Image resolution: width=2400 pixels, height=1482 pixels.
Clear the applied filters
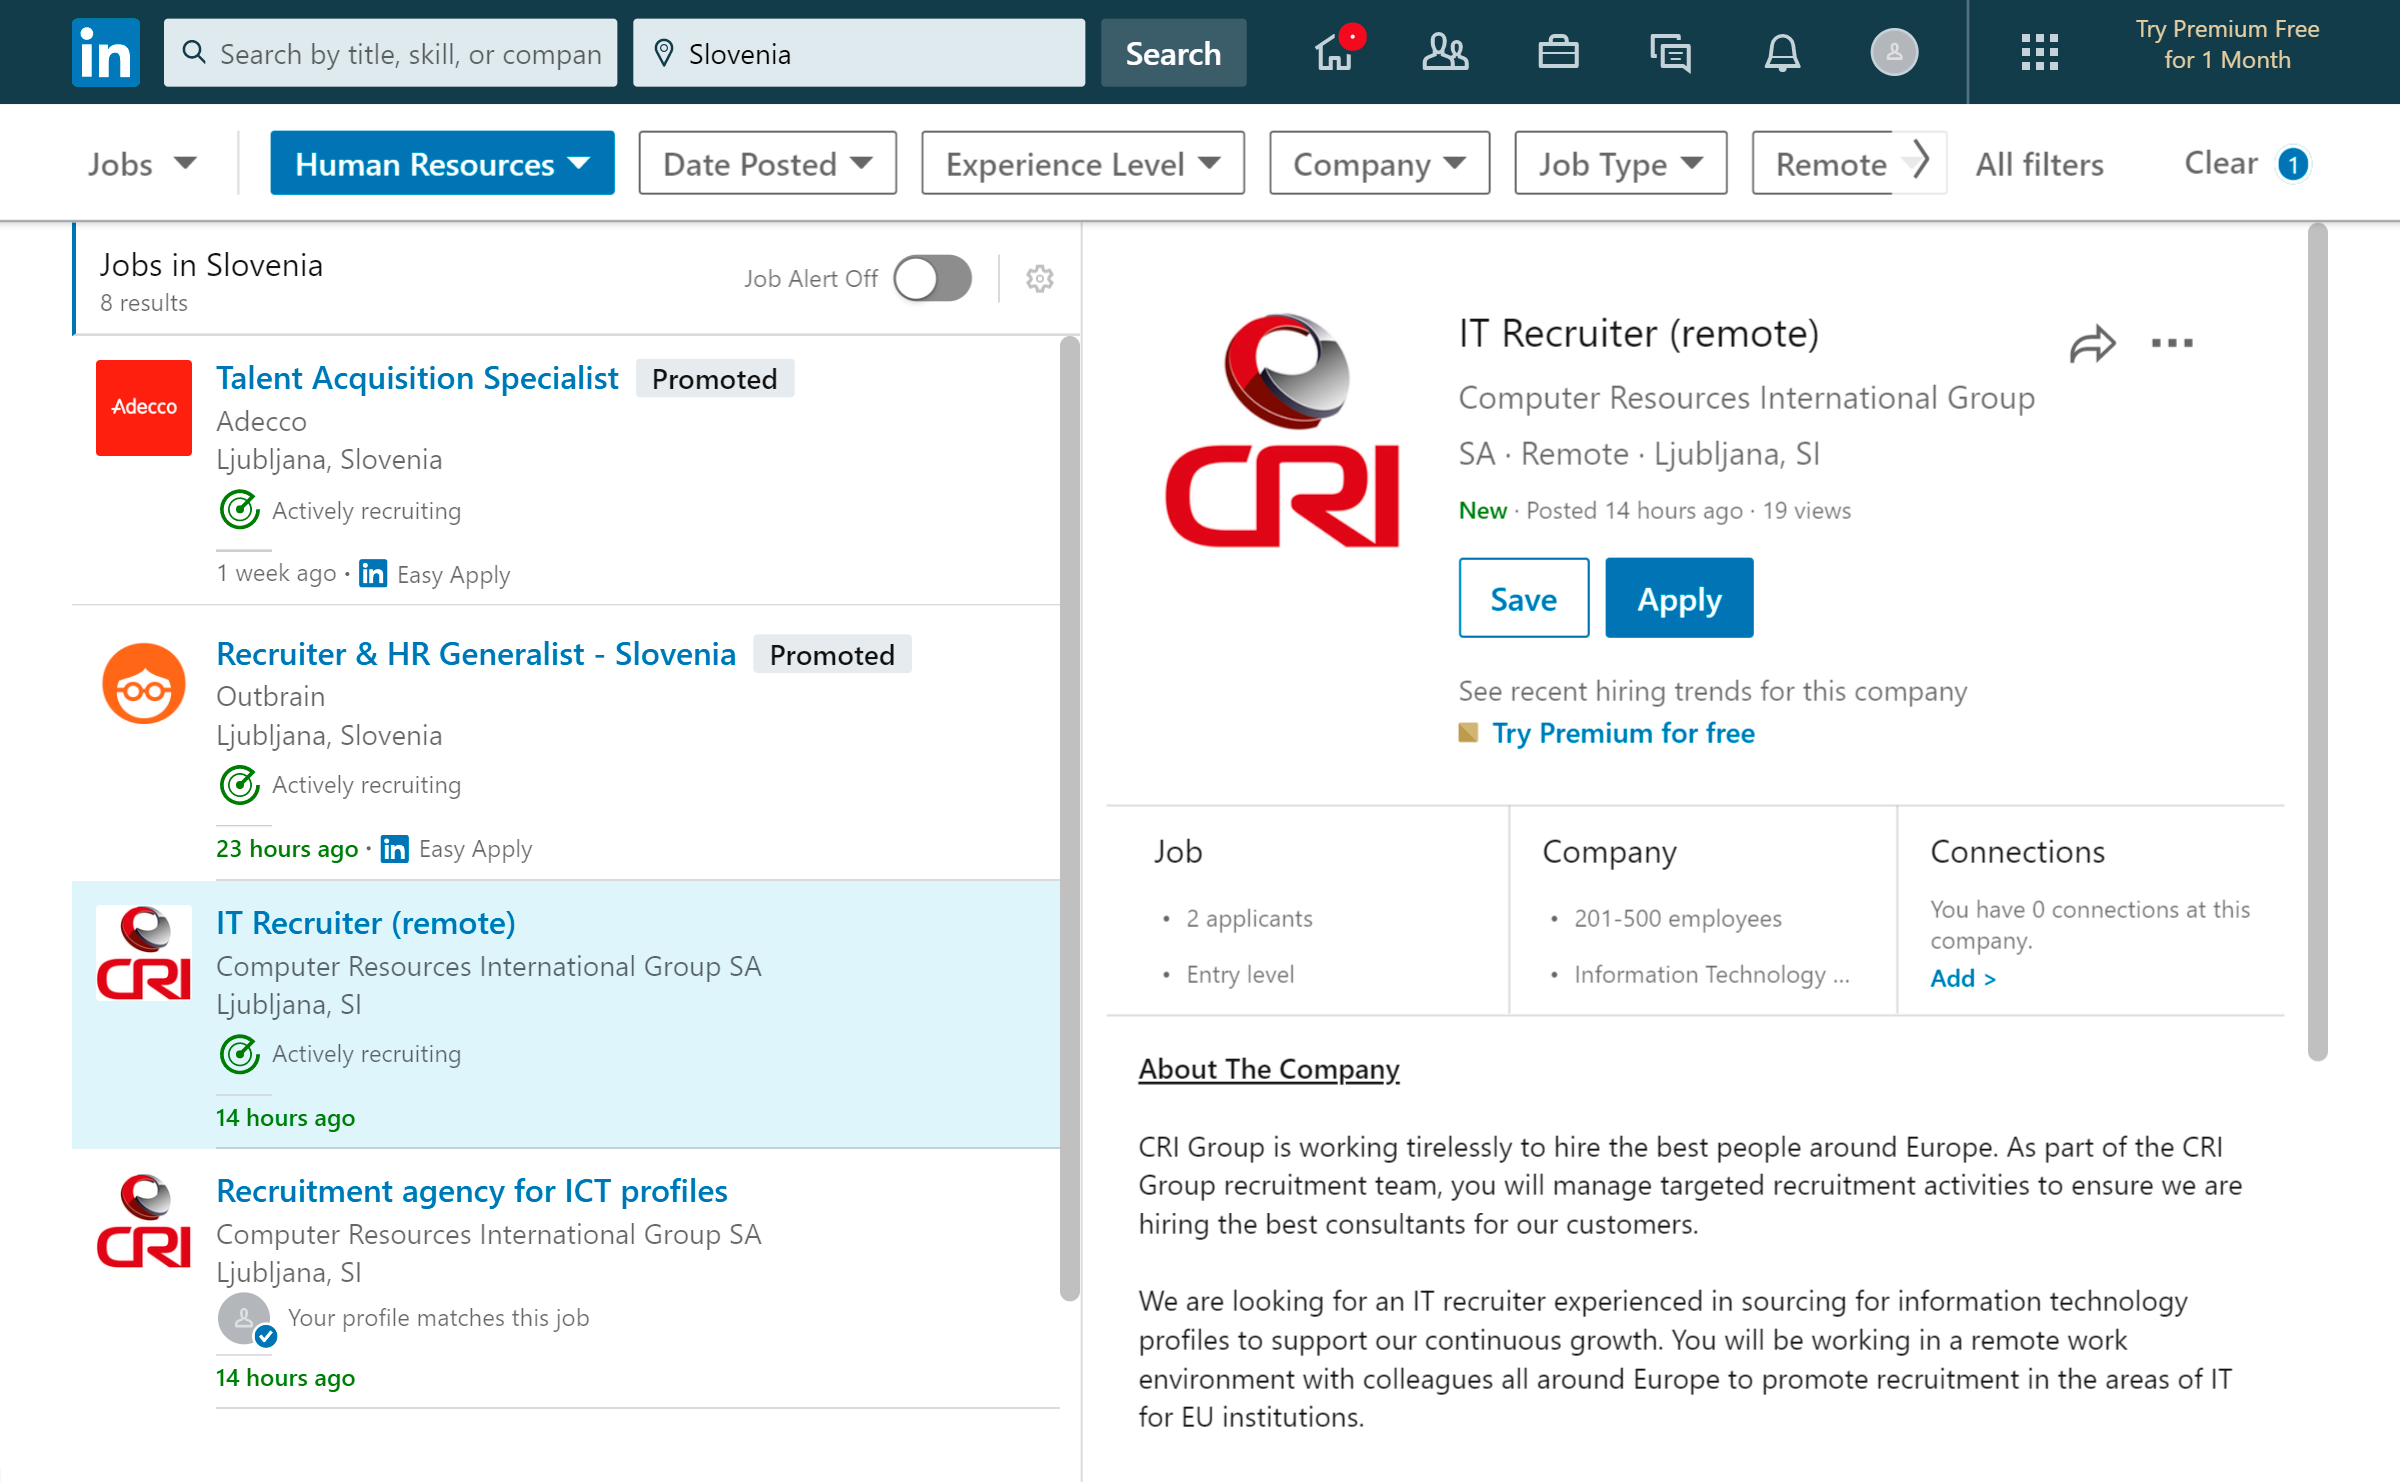[x=2220, y=163]
